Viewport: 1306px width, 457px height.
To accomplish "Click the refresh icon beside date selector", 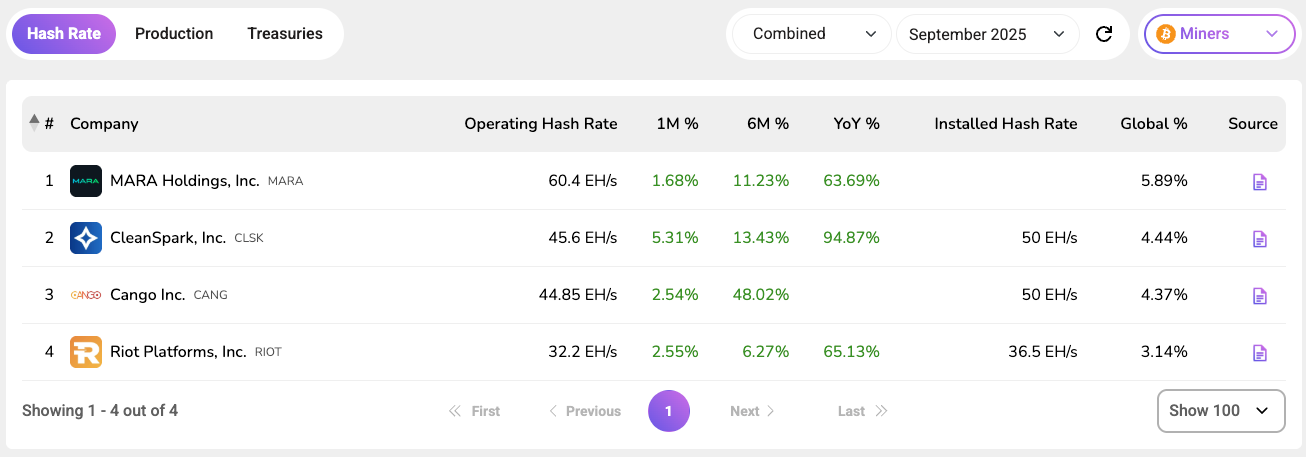I will [1104, 34].
